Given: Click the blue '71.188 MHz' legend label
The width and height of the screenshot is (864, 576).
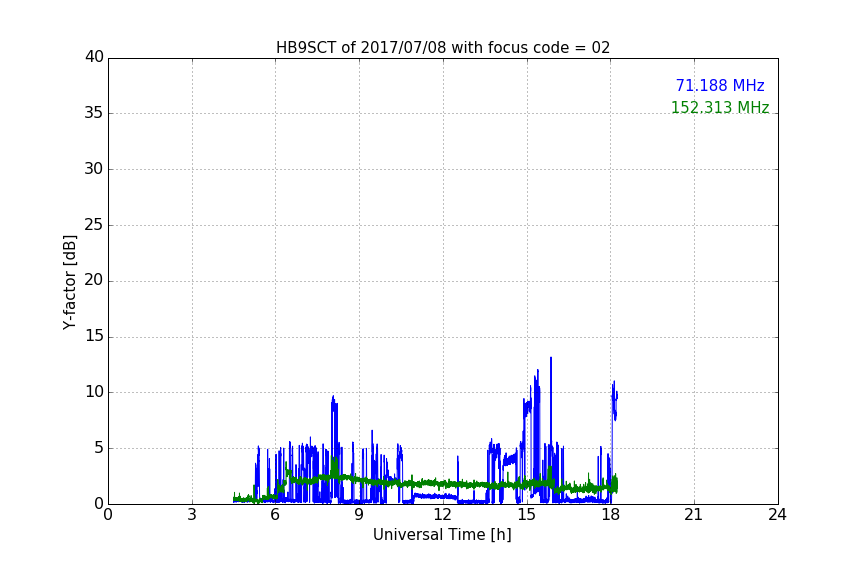Looking at the screenshot, I should [720, 85].
